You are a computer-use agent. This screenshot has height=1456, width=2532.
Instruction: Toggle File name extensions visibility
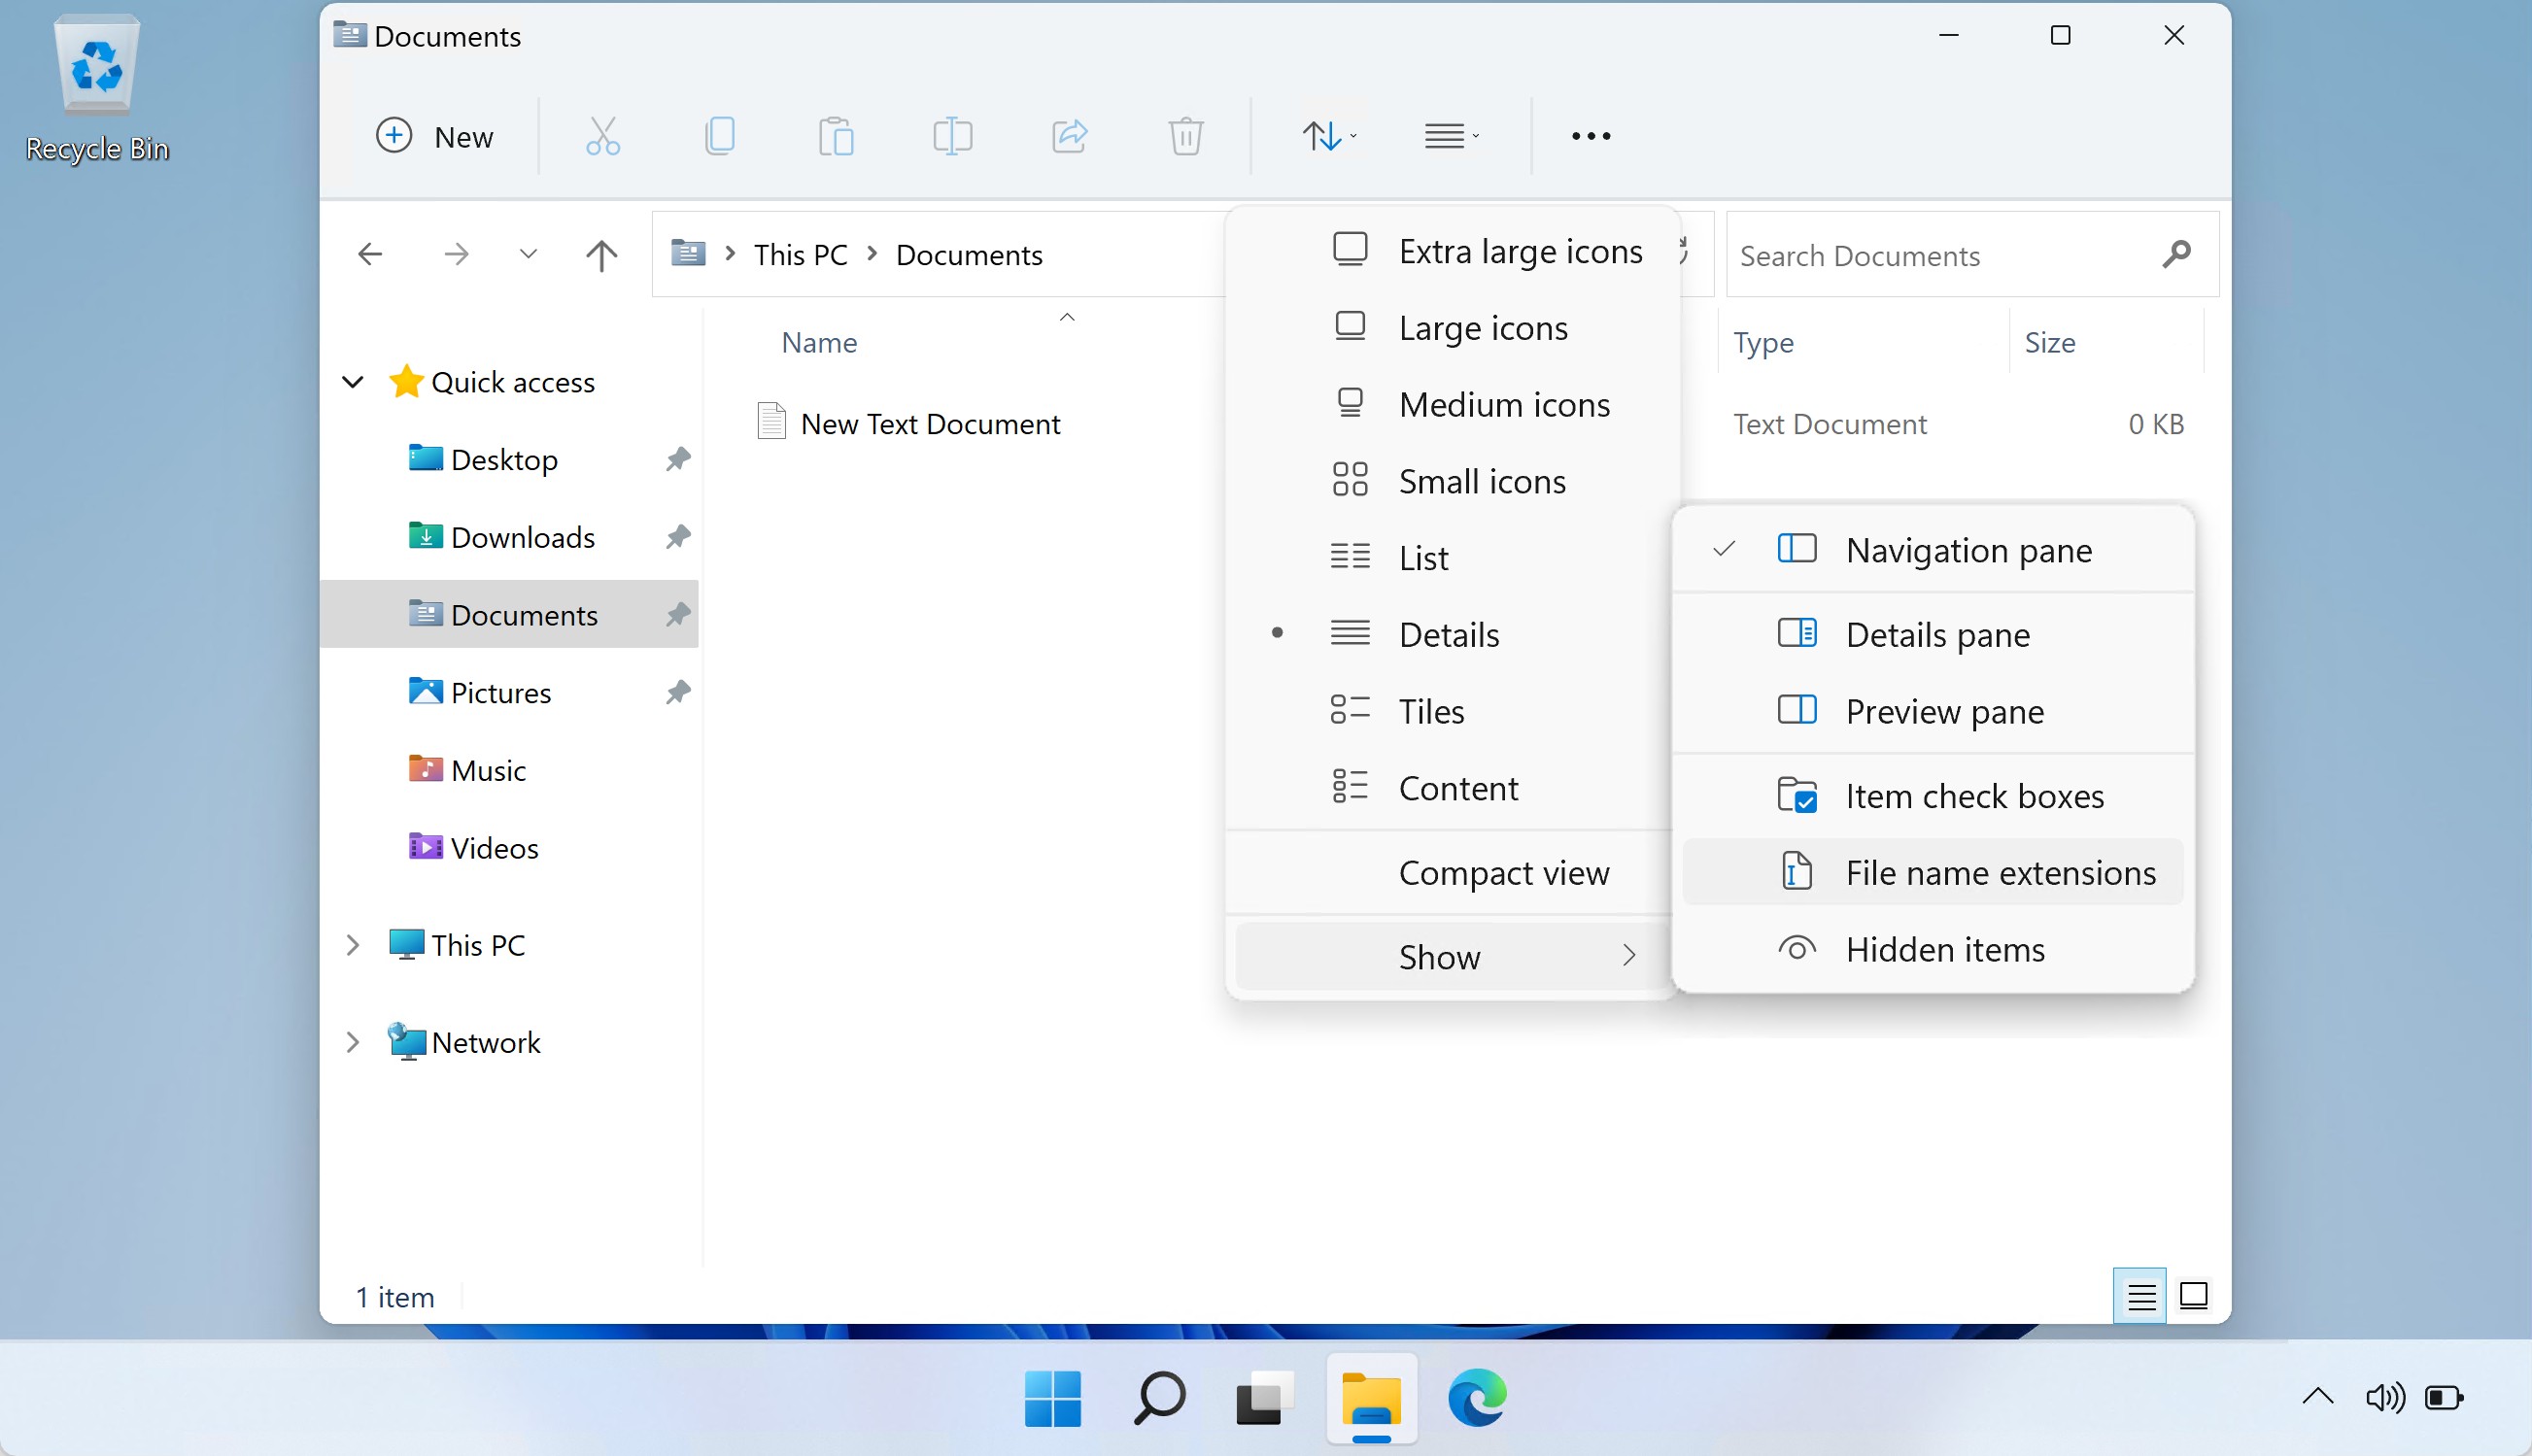click(x=2000, y=870)
